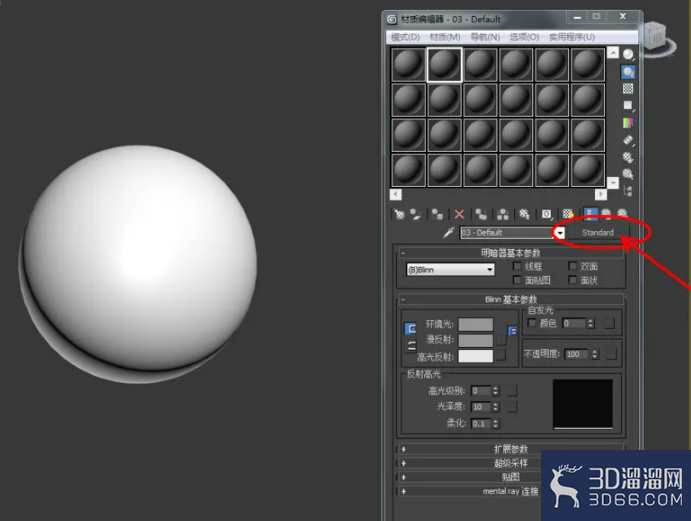Toggle the ambient-diffuse color lock button
This screenshot has height=521, width=691.
point(410,329)
